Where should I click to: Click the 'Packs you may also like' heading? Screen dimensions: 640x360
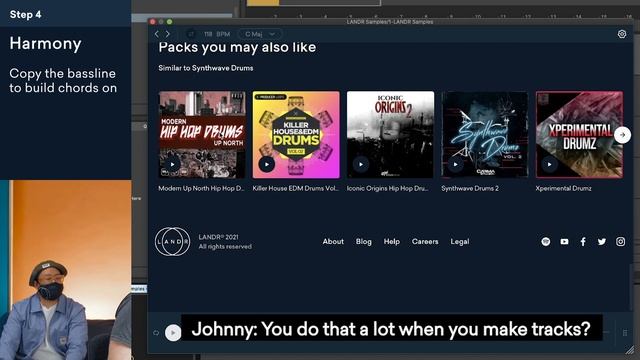click(x=237, y=47)
